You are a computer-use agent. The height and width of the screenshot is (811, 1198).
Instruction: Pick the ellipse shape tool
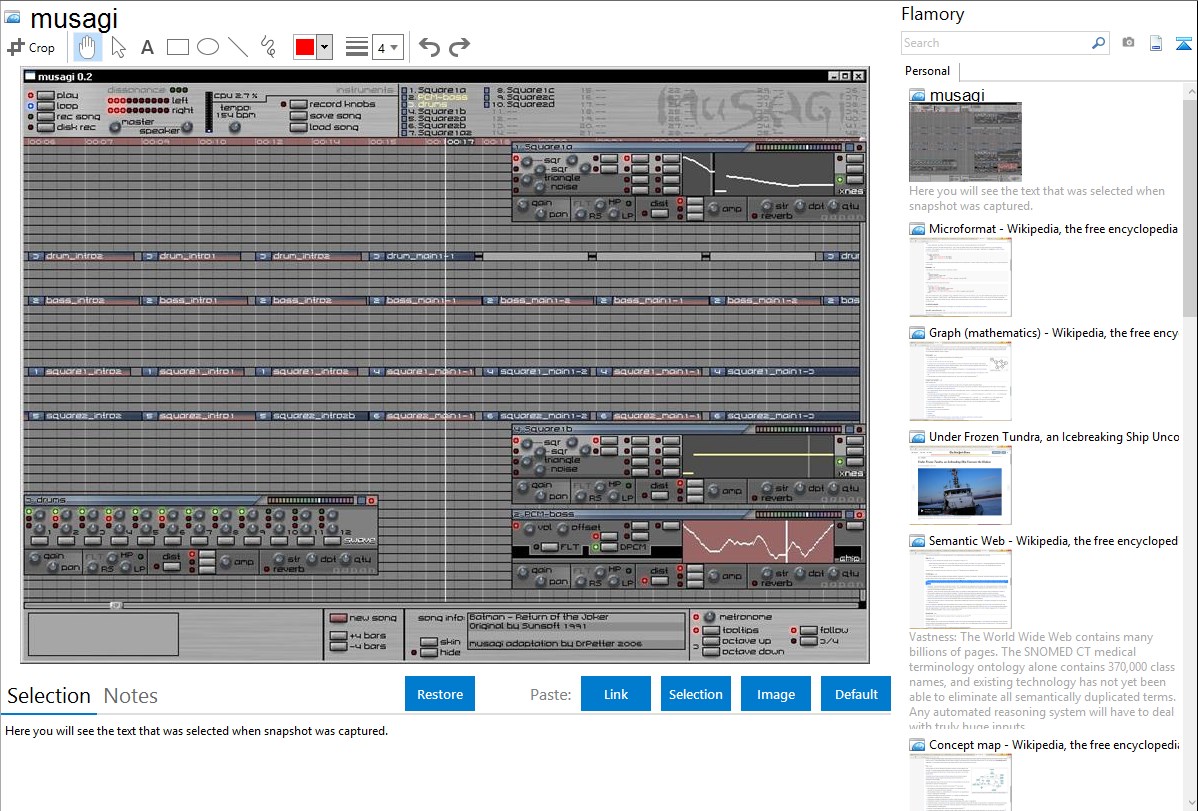tap(207, 47)
